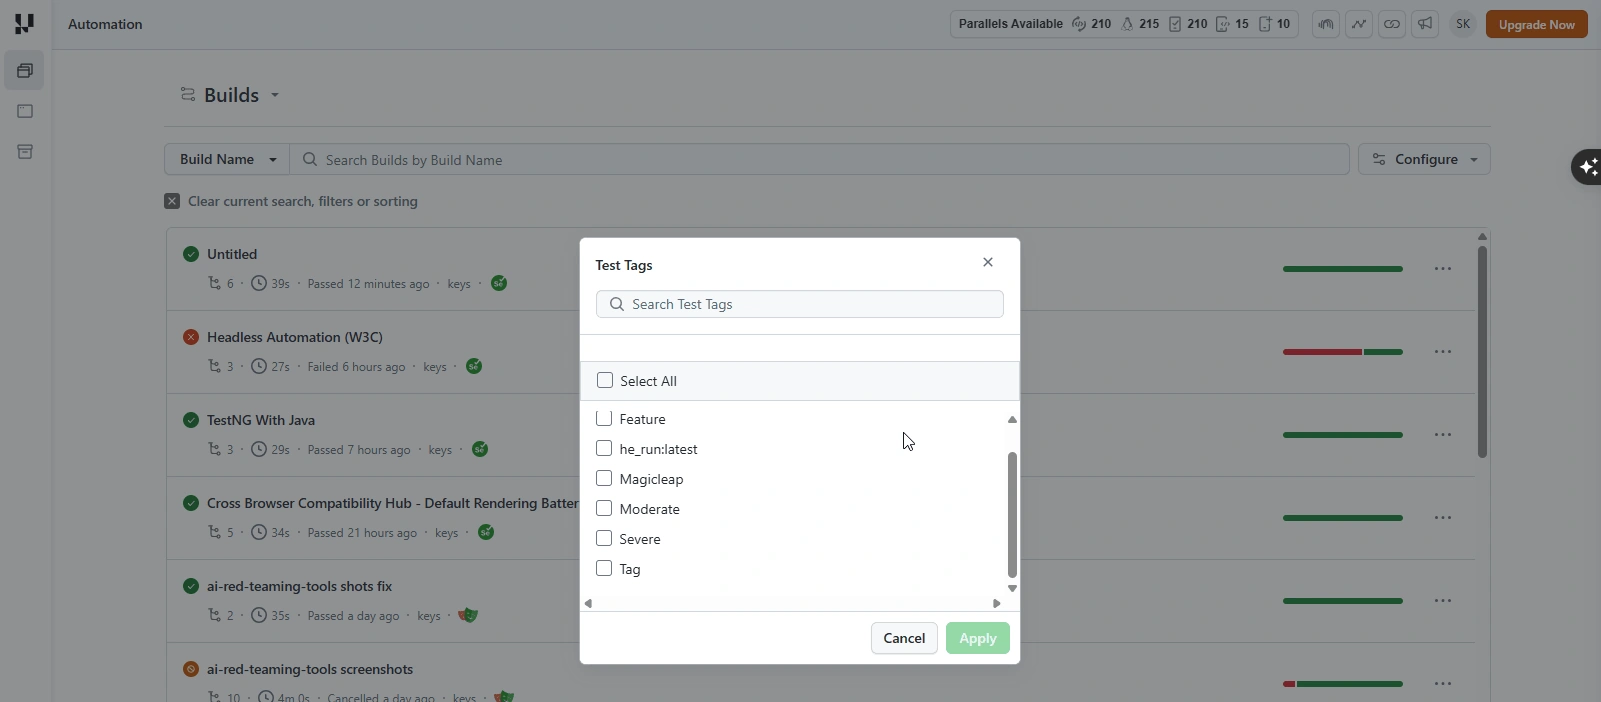
Task: Click the AI sparkle assistant icon
Action: [x=1588, y=167]
